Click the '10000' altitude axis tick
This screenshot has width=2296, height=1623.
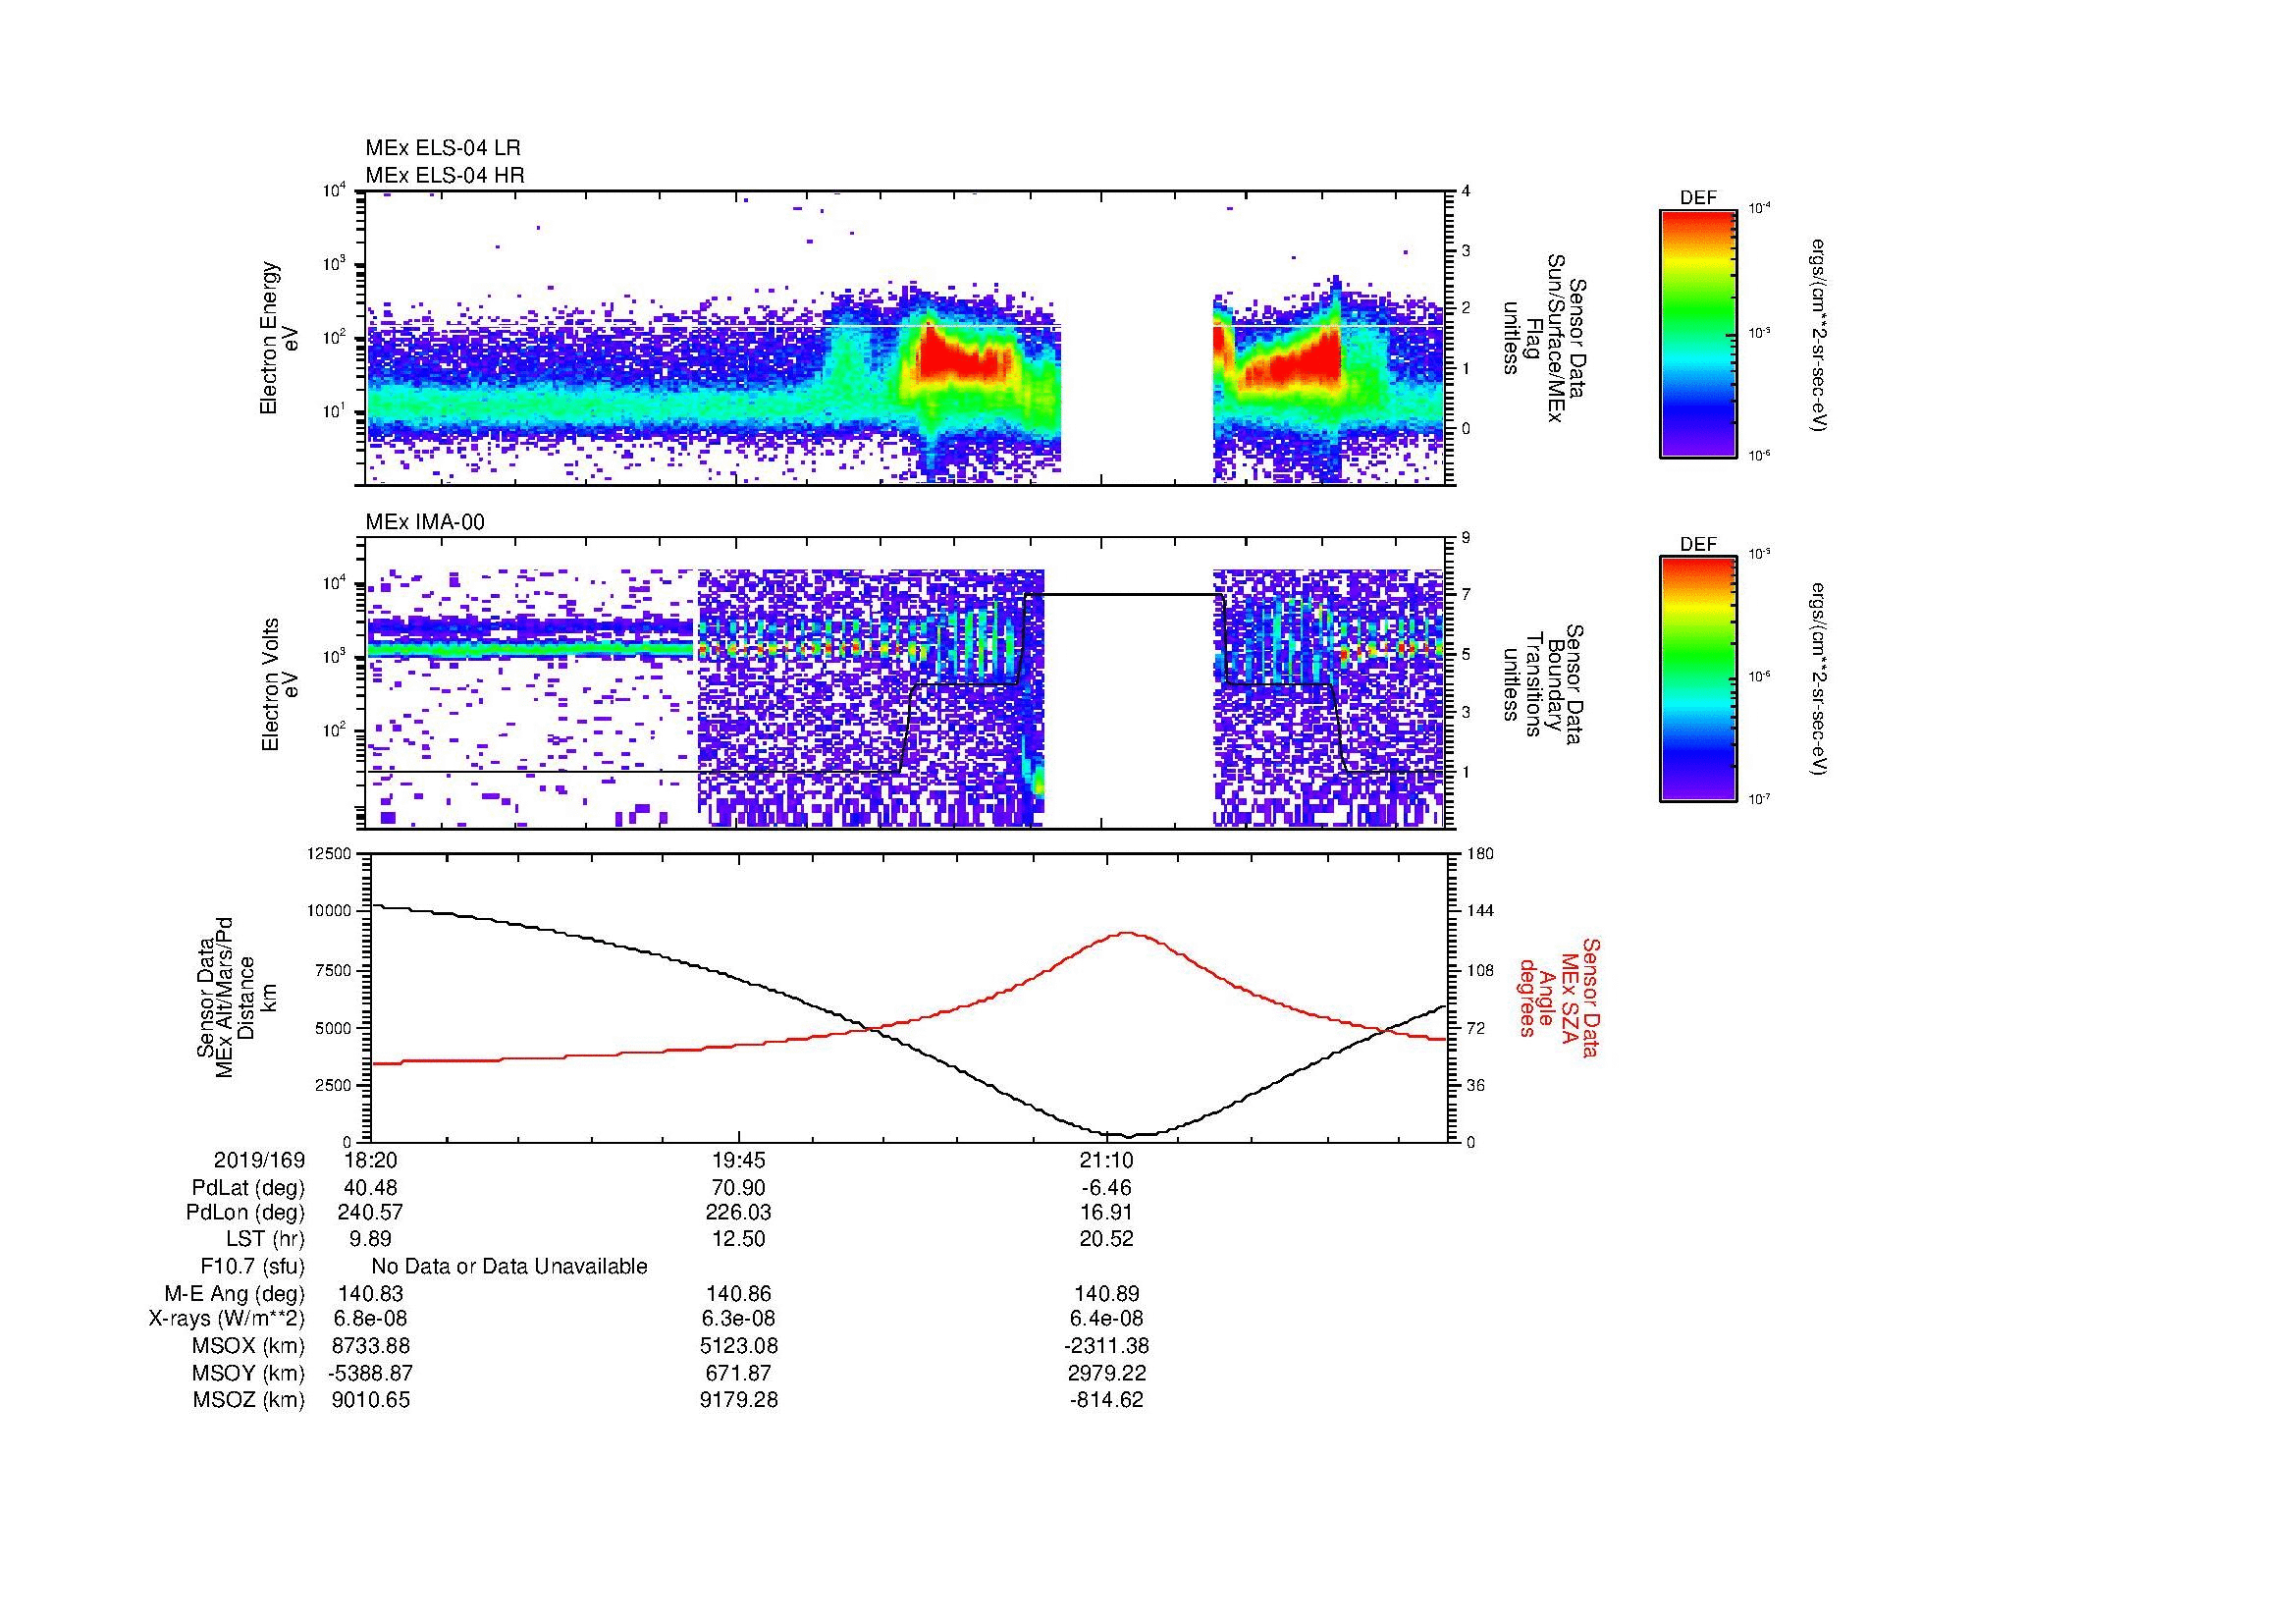[330, 911]
